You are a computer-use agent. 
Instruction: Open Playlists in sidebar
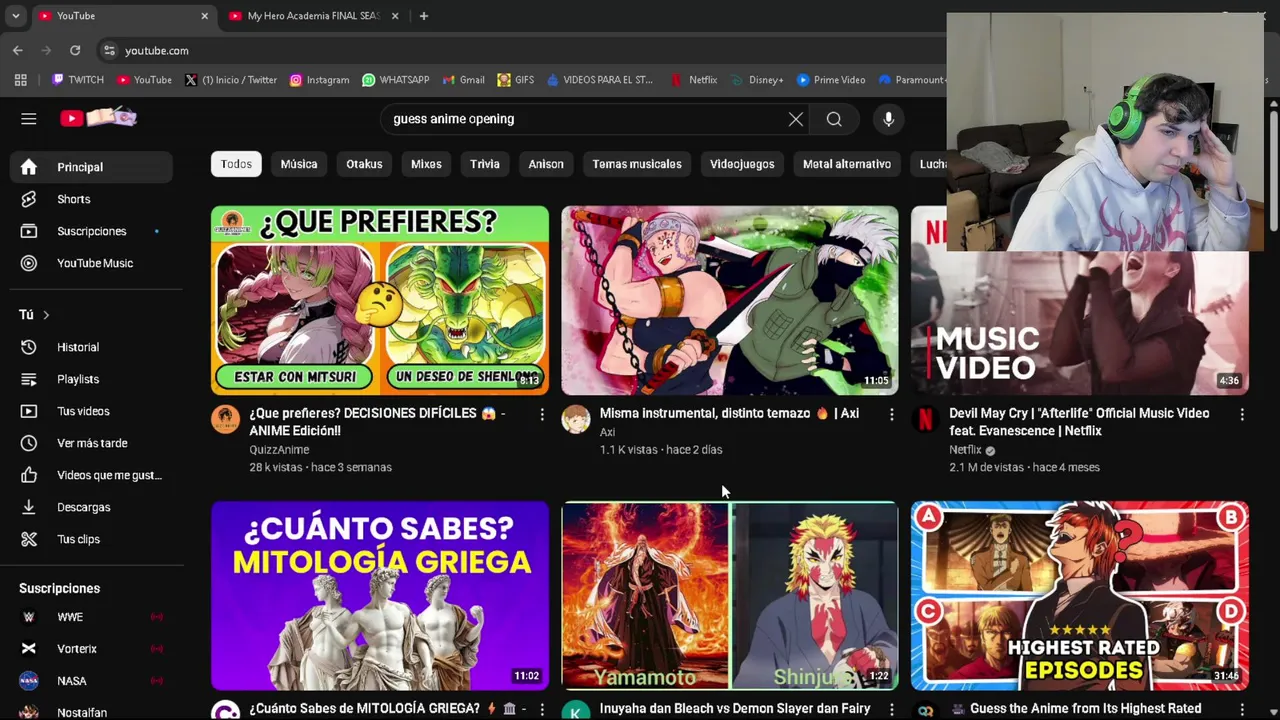91,379
